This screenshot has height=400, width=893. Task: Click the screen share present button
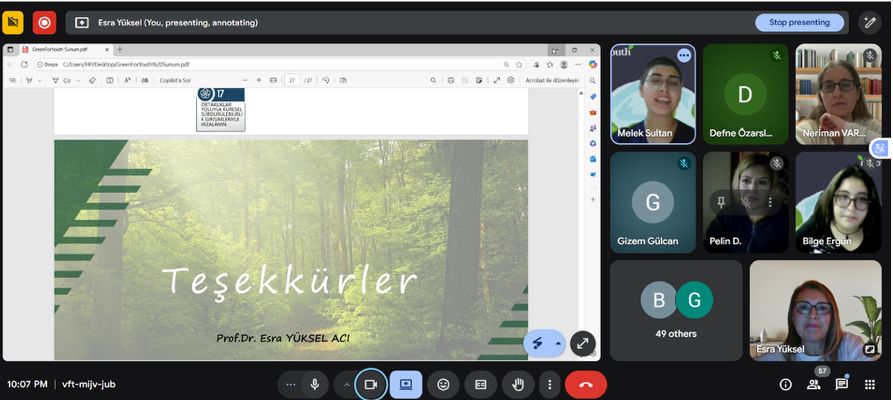tap(406, 384)
